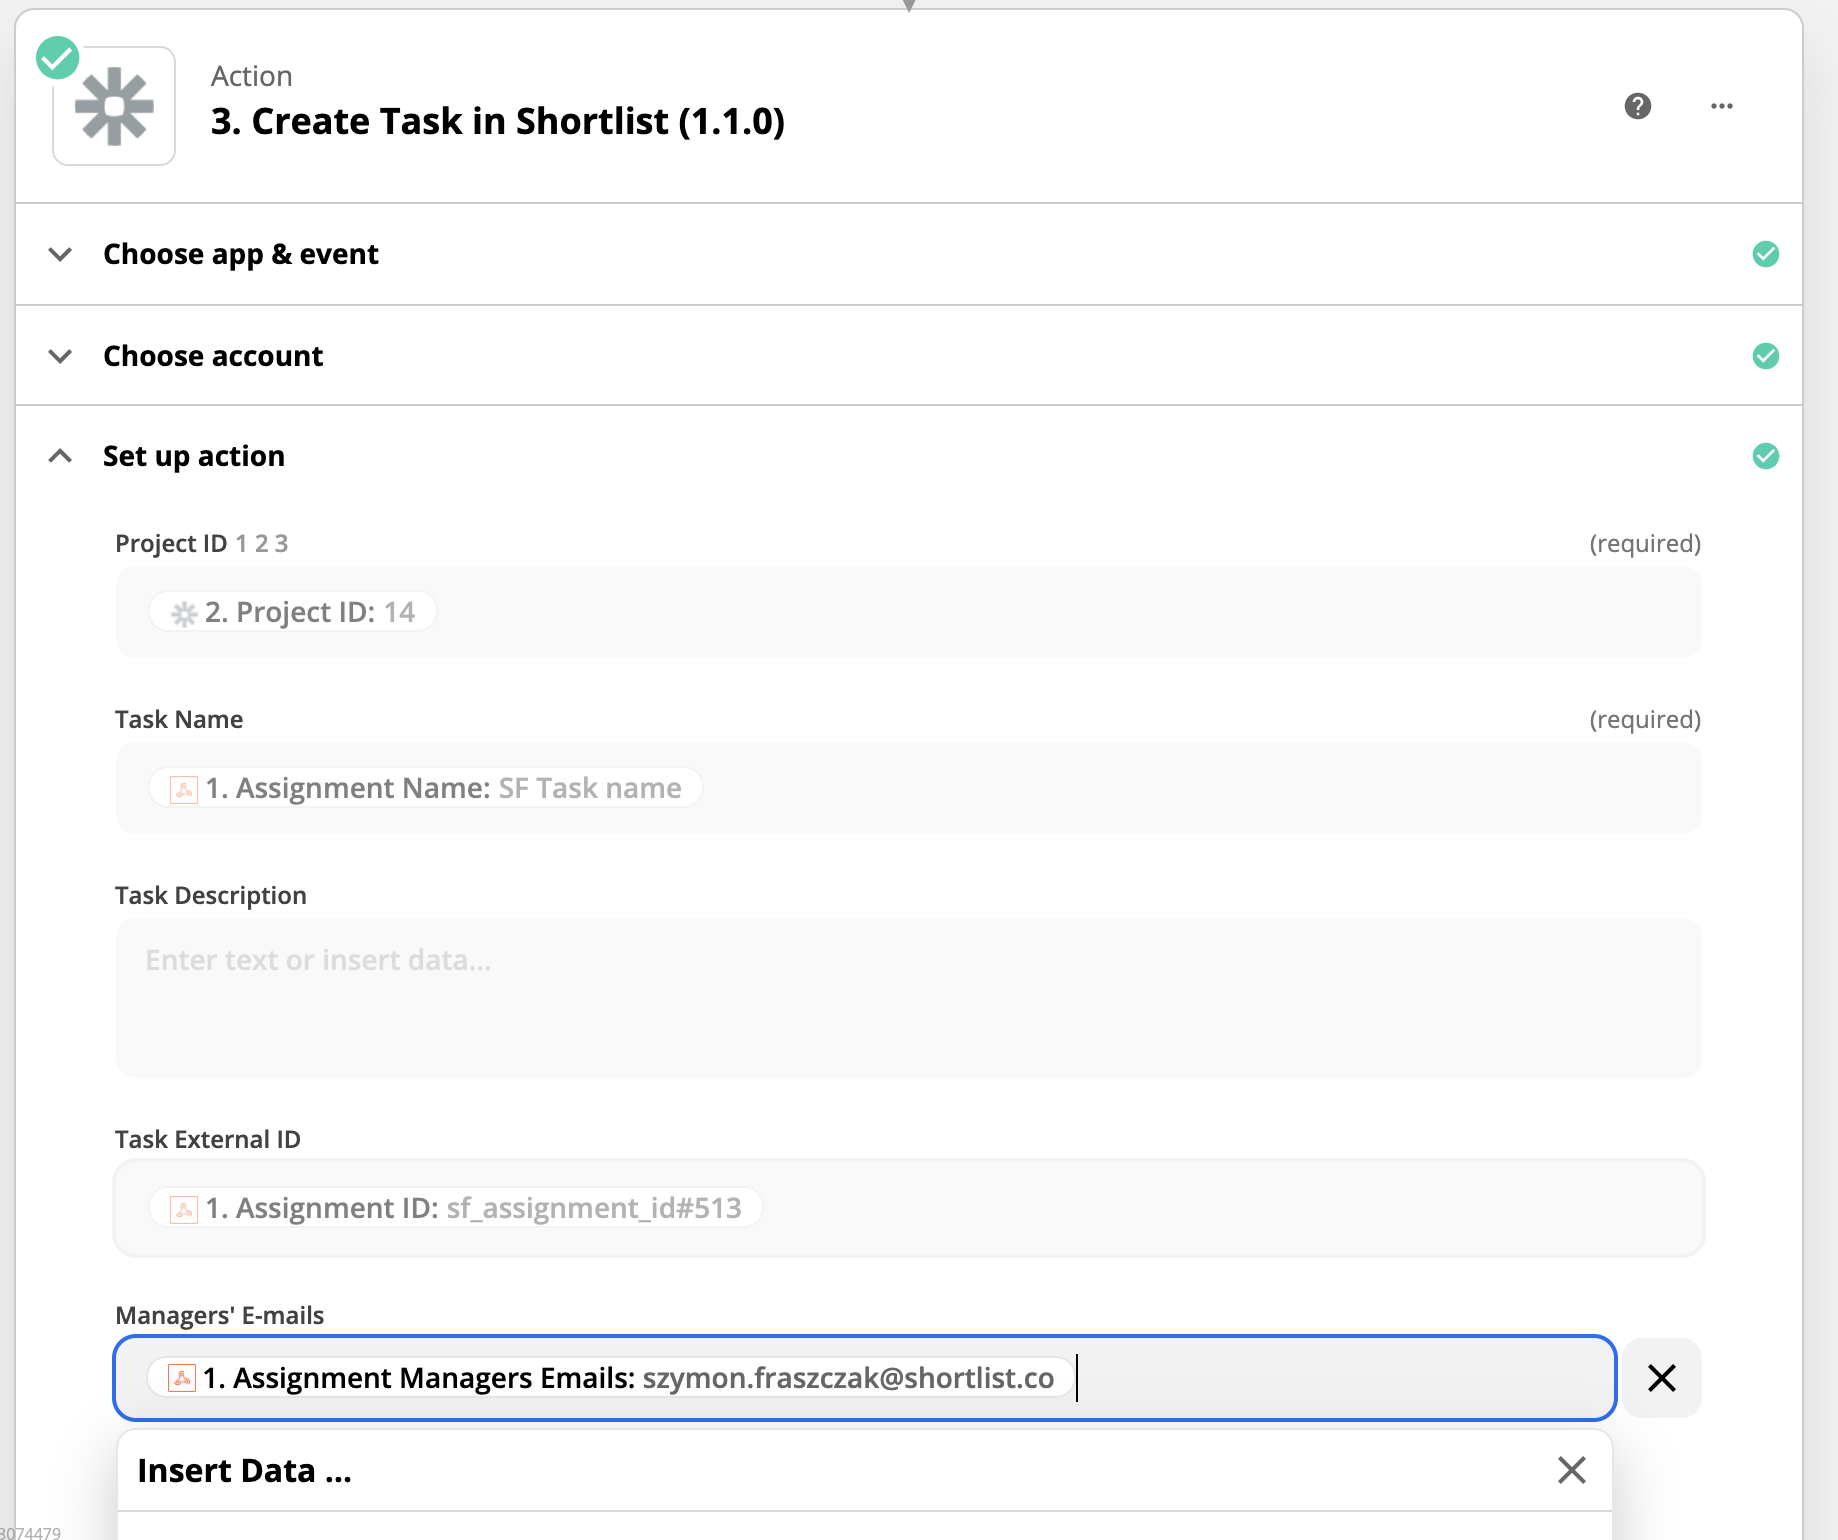Click the green check beside Set up action
This screenshot has width=1838, height=1540.
pos(1766,456)
